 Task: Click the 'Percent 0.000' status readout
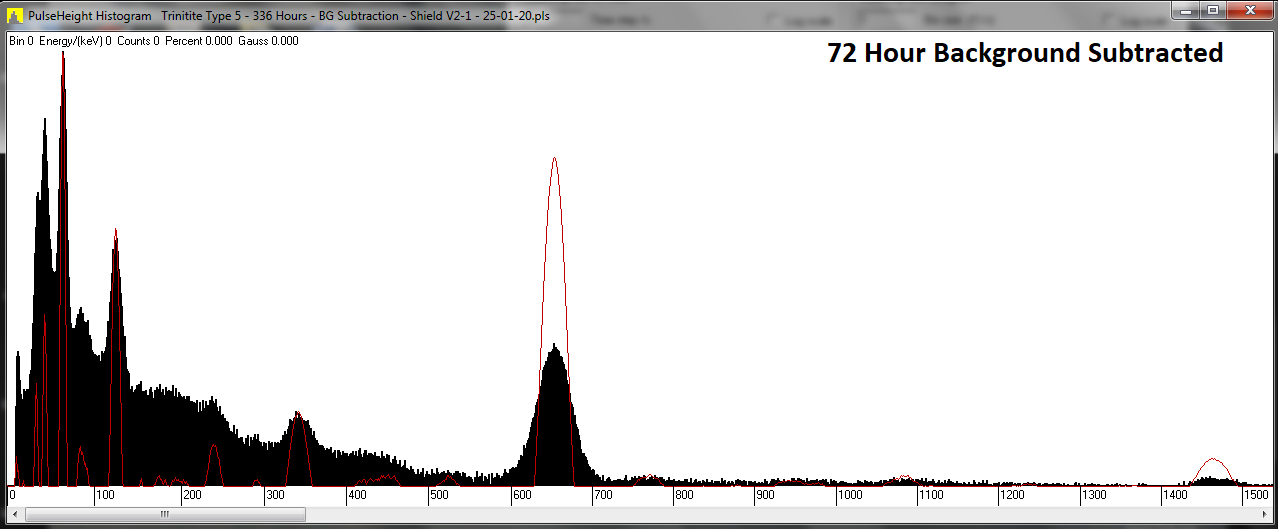199,41
